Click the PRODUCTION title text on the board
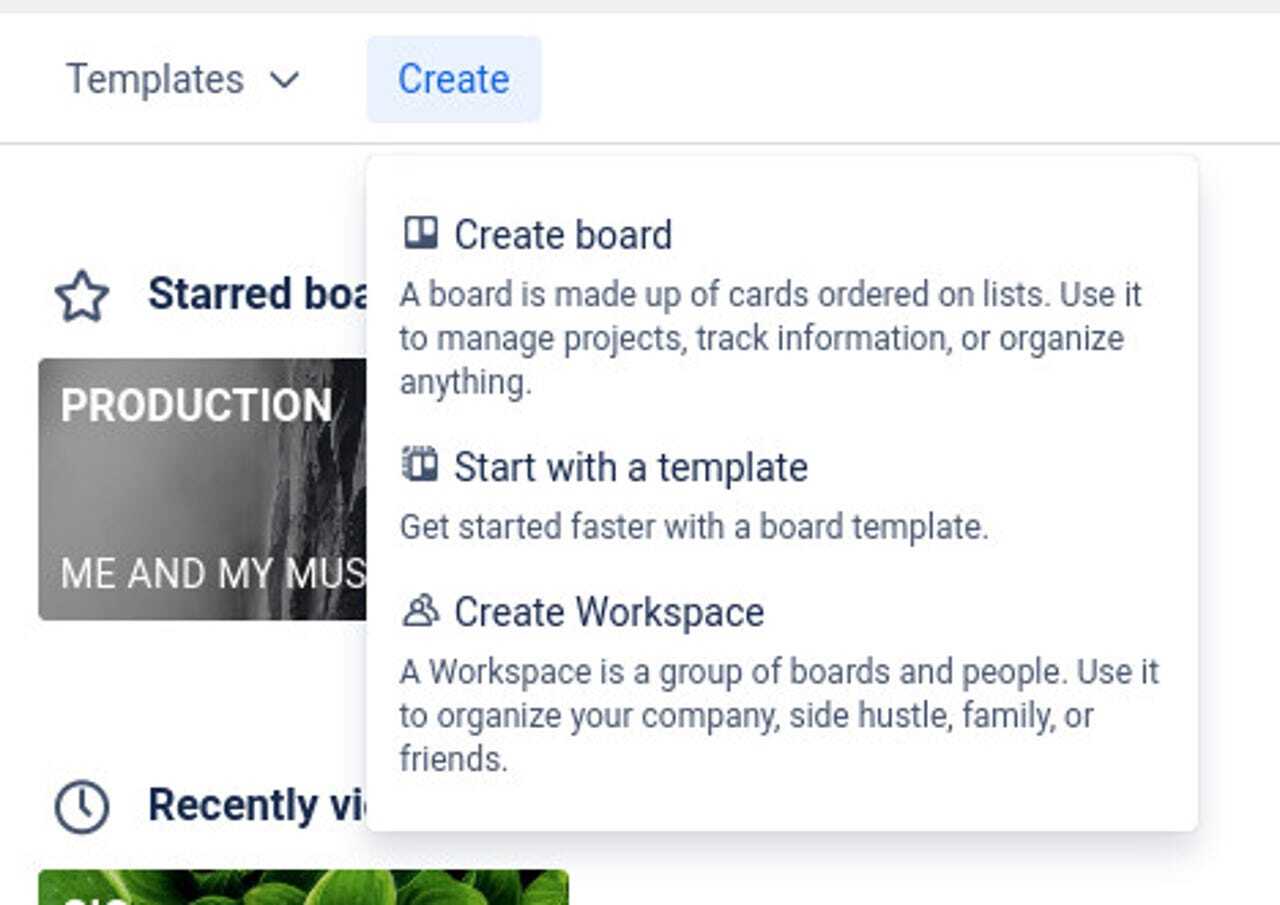This screenshot has width=1280, height=905. pos(196,405)
